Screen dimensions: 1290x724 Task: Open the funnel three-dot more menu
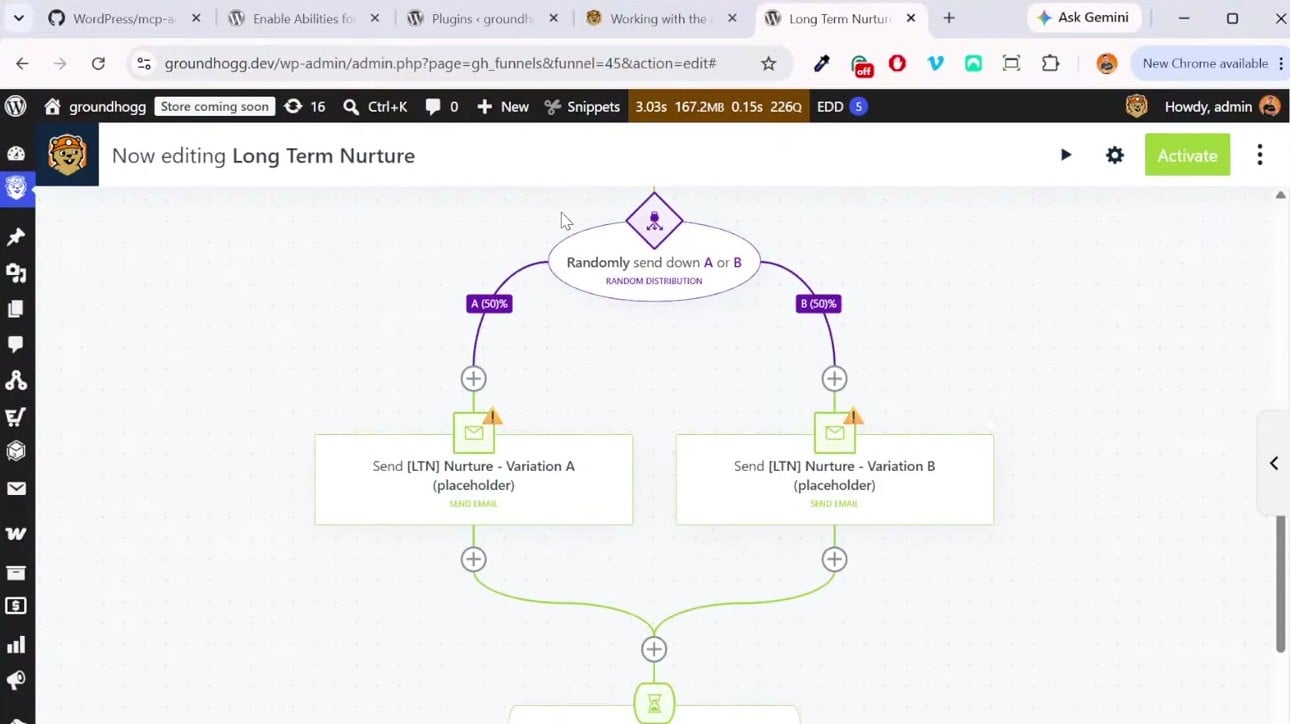pos(1260,155)
